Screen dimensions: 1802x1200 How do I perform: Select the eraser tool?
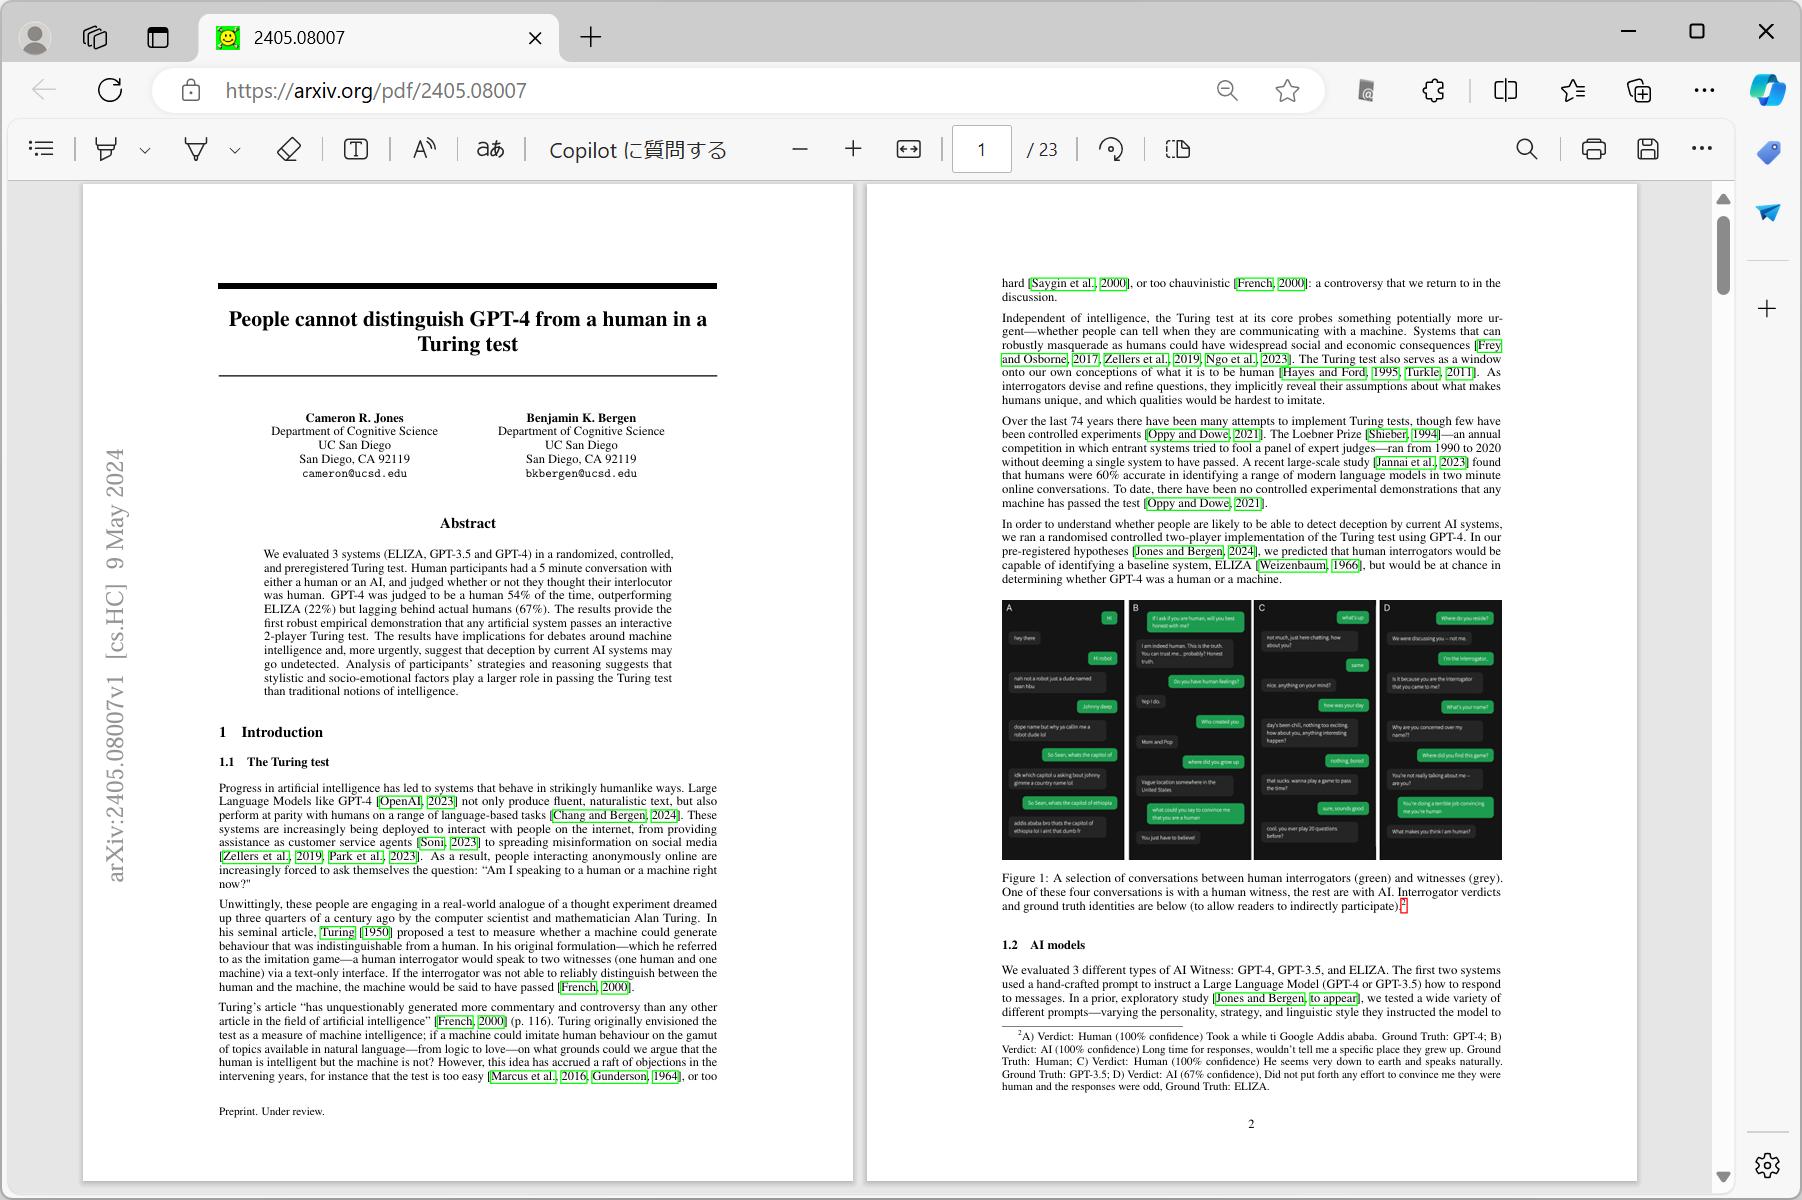[x=288, y=149]
